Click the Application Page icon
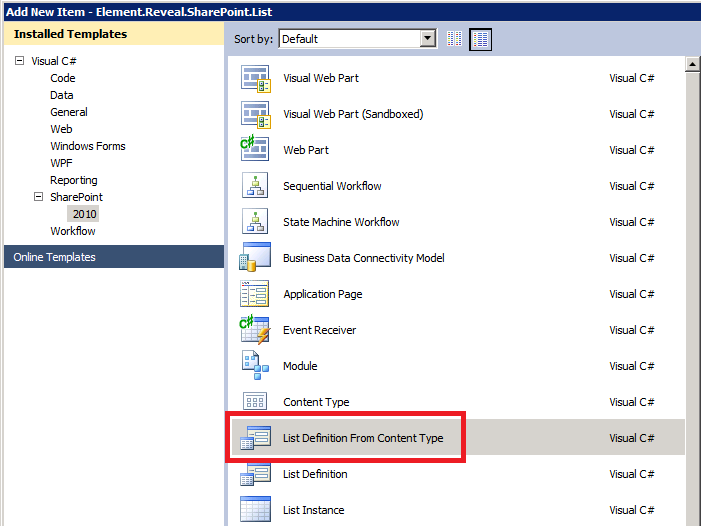 point(254,294)
